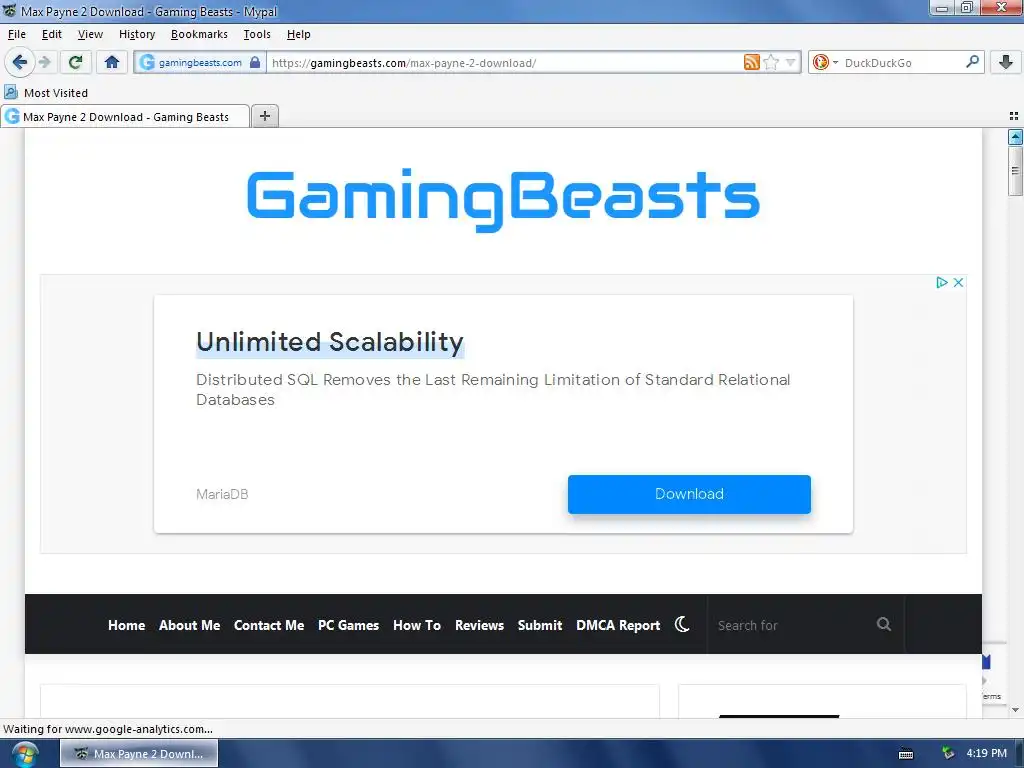Click the address bar URL
Viewport: 1024px width, 768px height.
coord(404,63)
